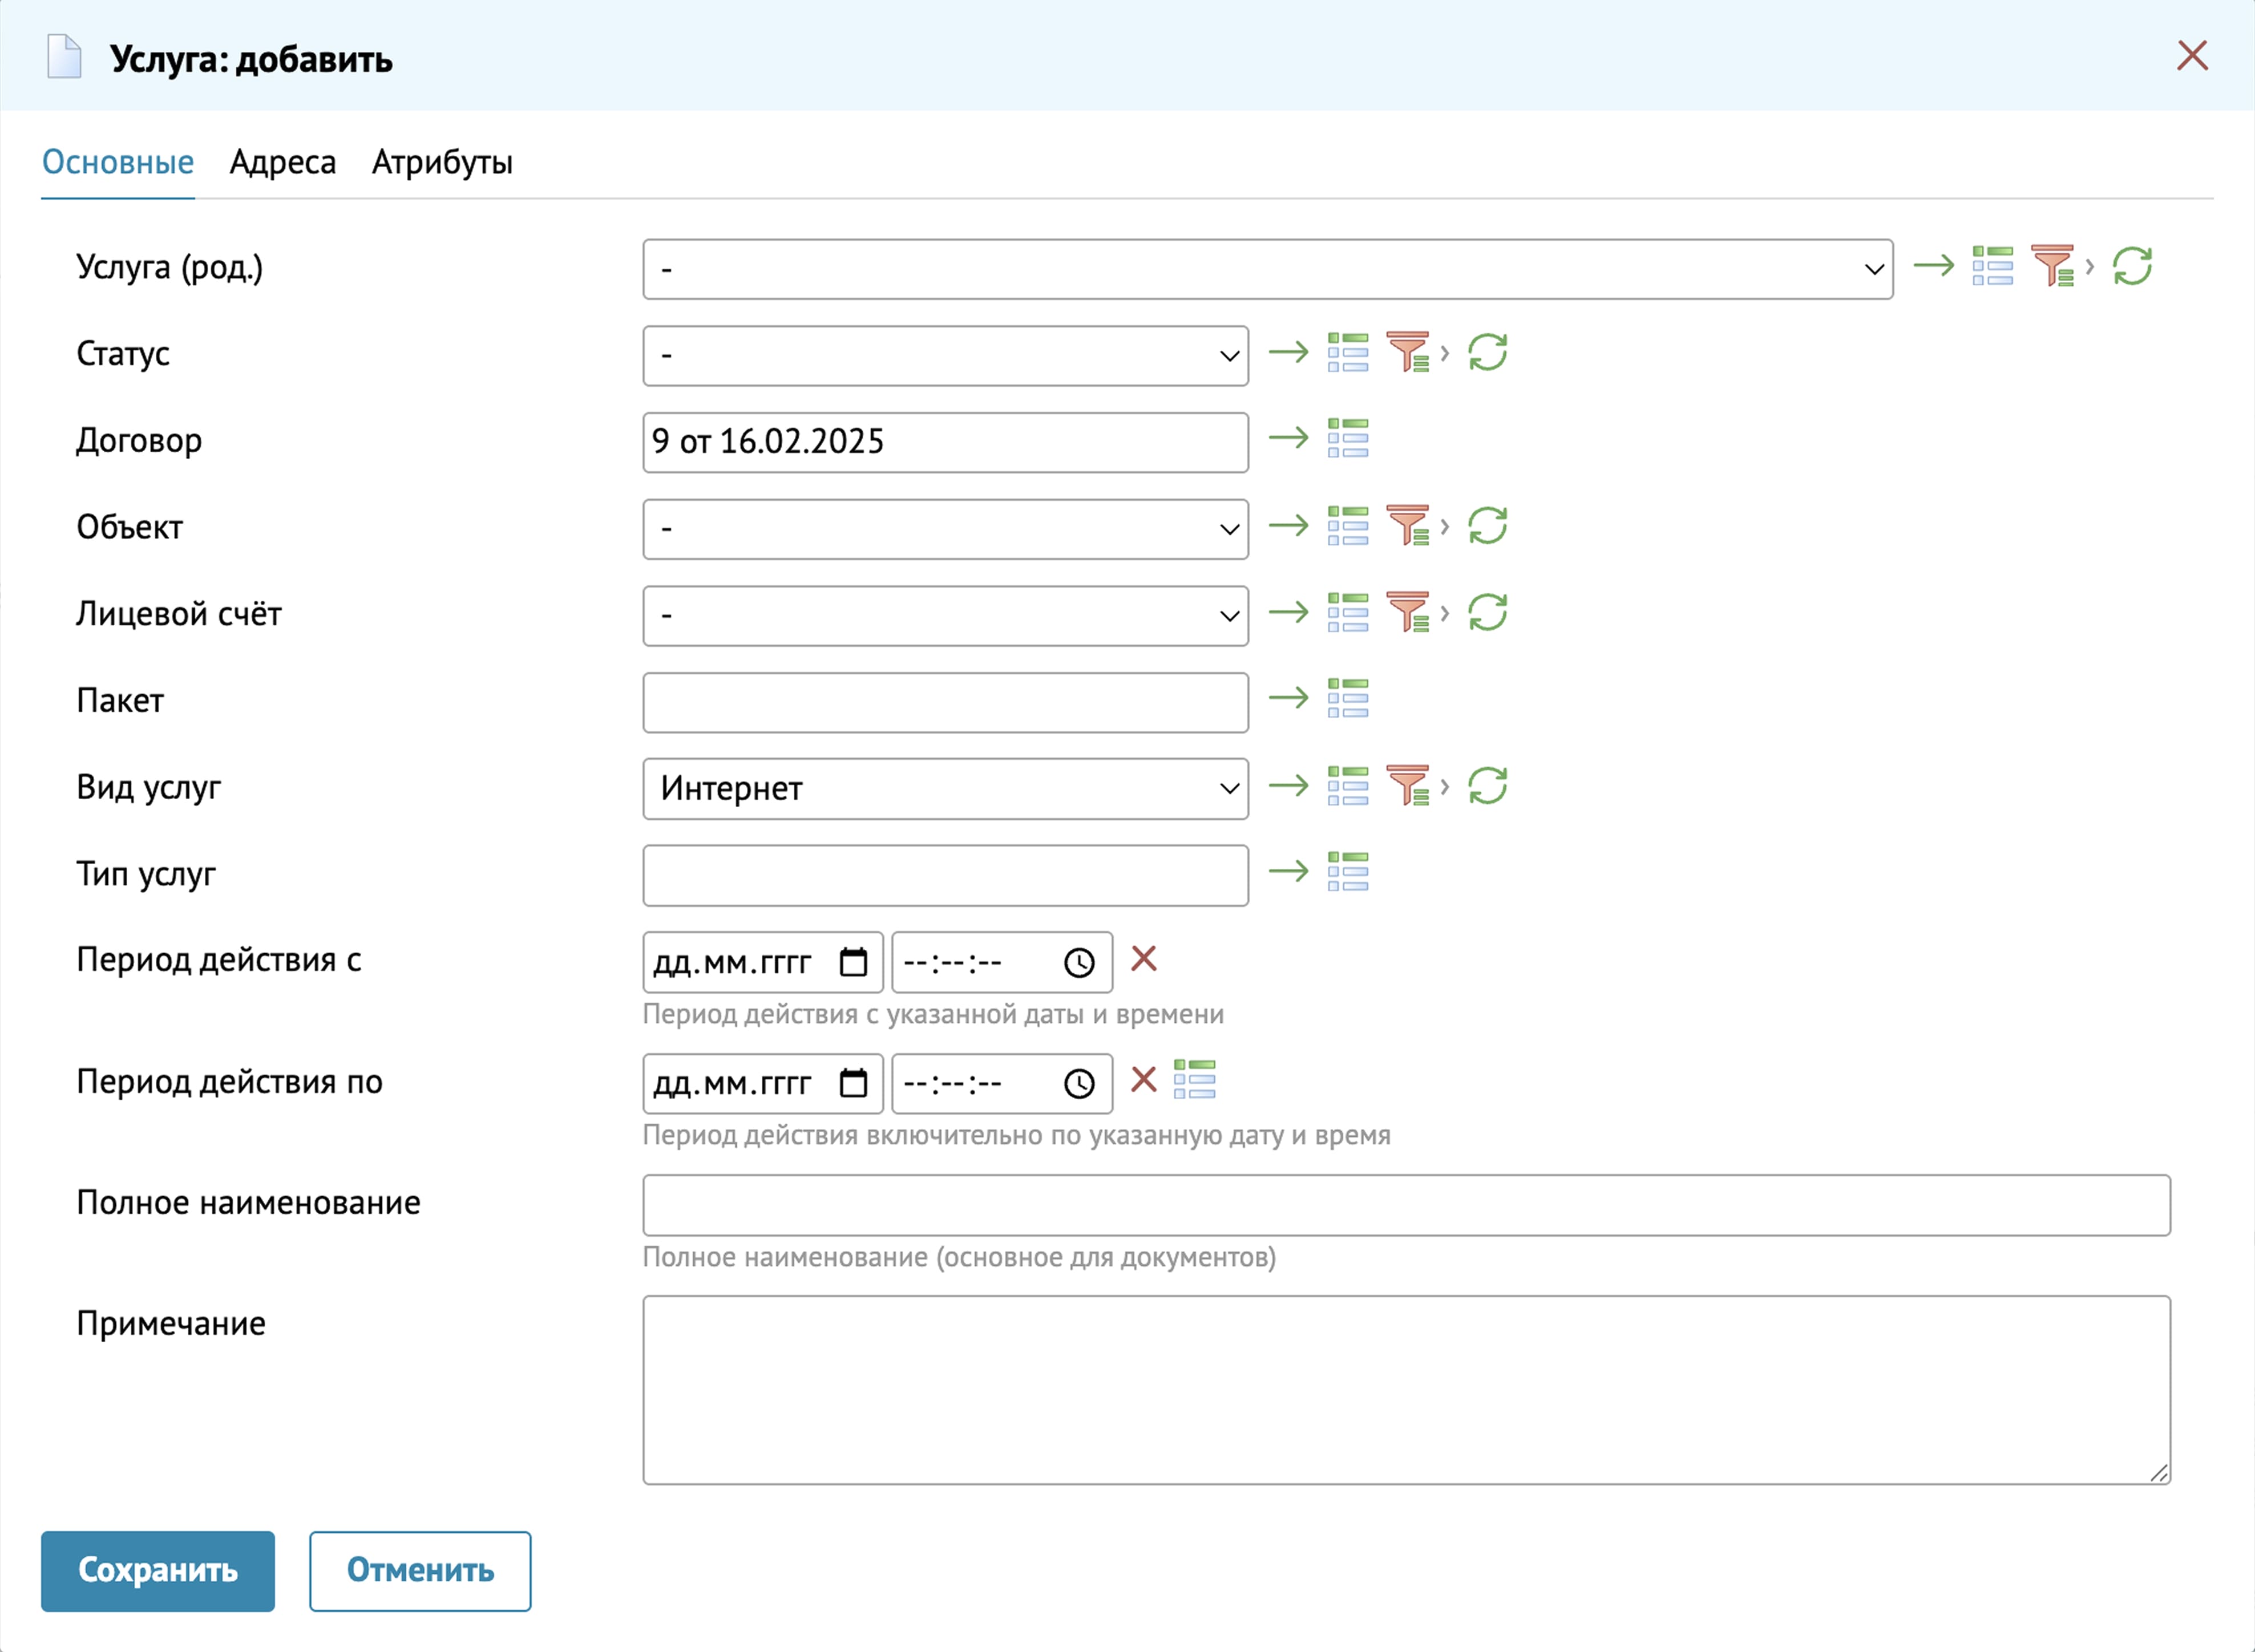This screenshot has height=1652, width=2255.
Task: Refresh the Статус list
Action: point(1487,352)
